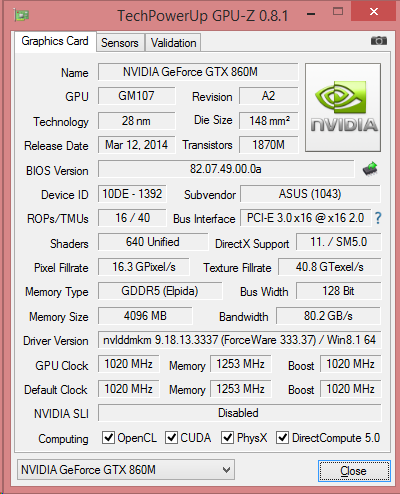Toggle the OpenCL checkbox
400x494 pixels.
(x=108, y=437)
